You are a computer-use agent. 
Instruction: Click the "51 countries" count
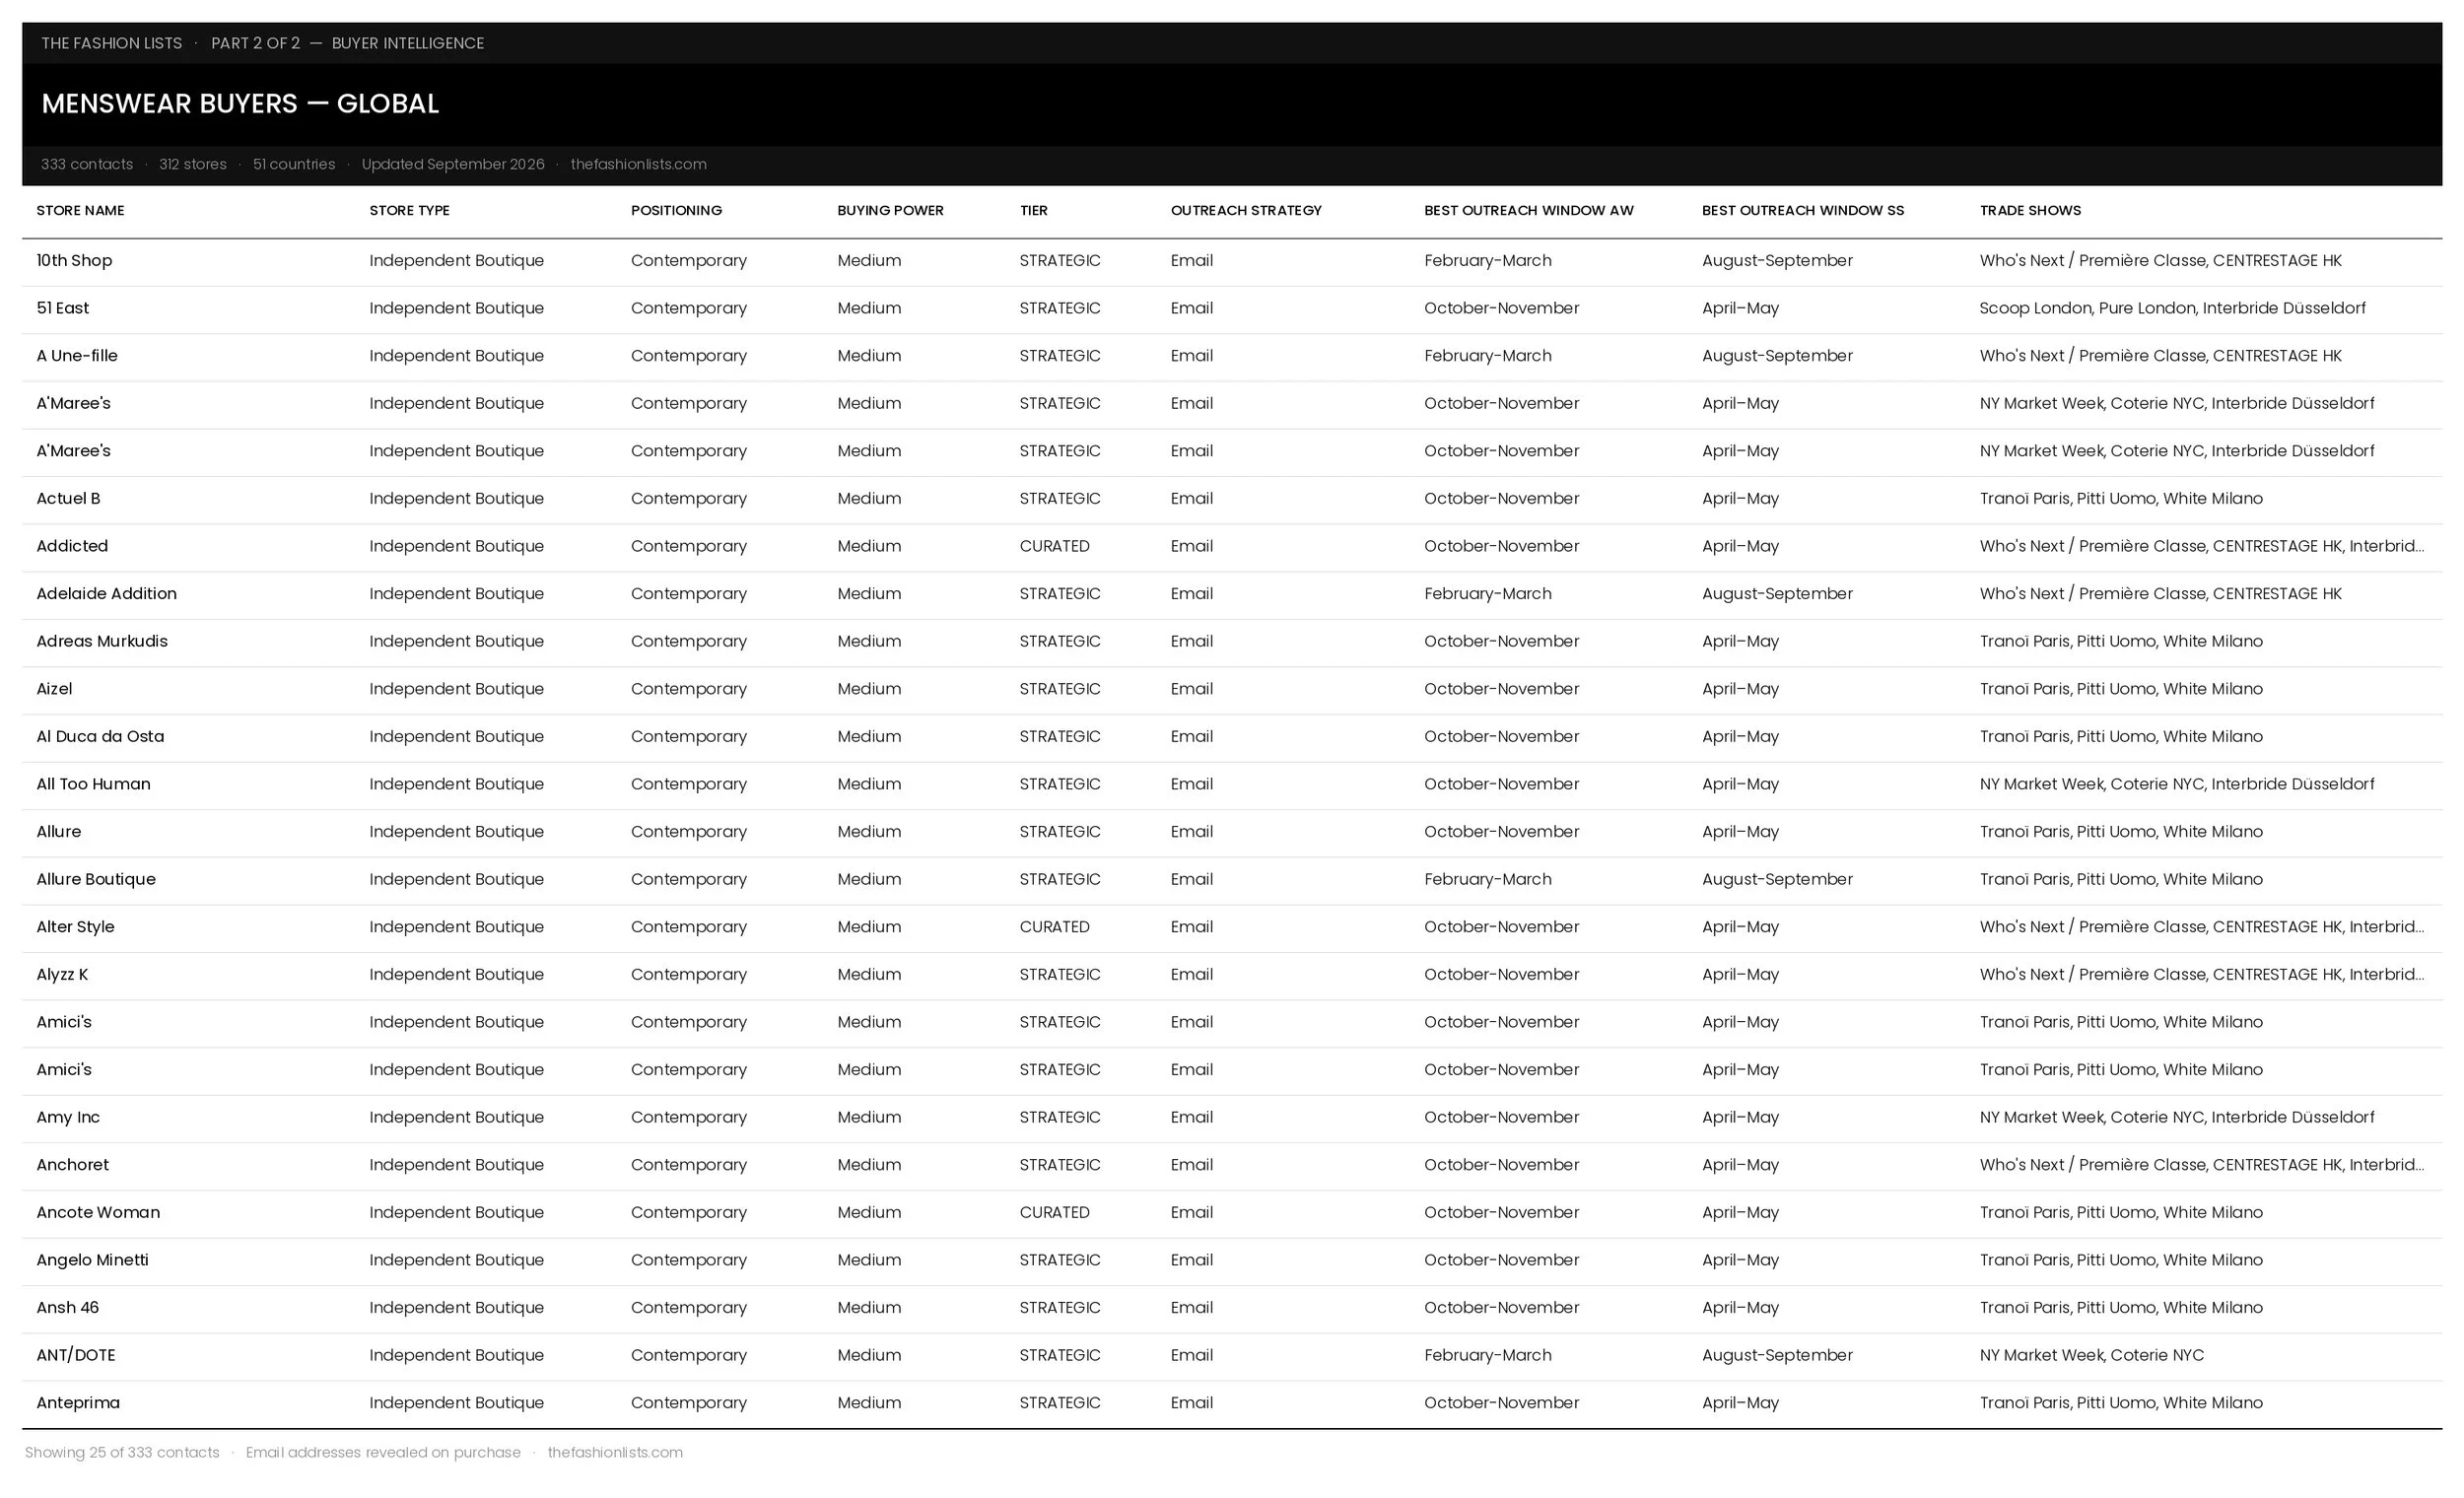pos(294,164)
